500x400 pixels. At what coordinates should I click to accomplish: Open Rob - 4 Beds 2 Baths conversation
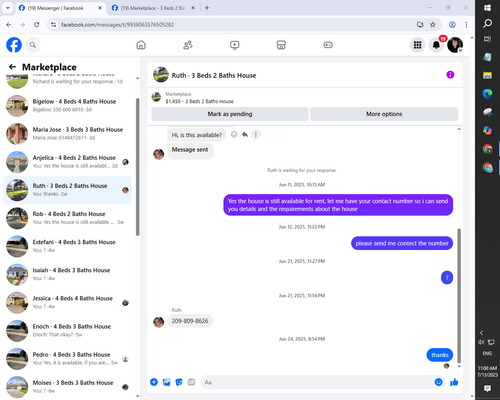click(67, 218)
